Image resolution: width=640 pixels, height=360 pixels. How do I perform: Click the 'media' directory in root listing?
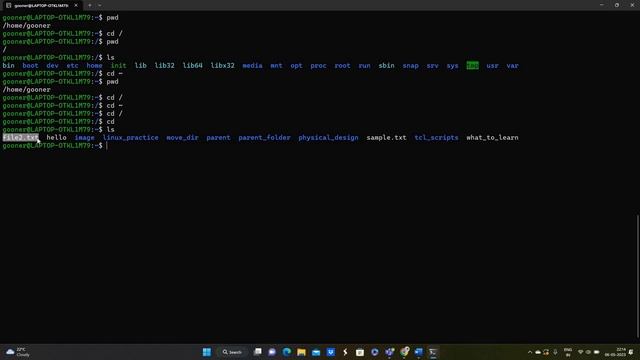[252, 66]
